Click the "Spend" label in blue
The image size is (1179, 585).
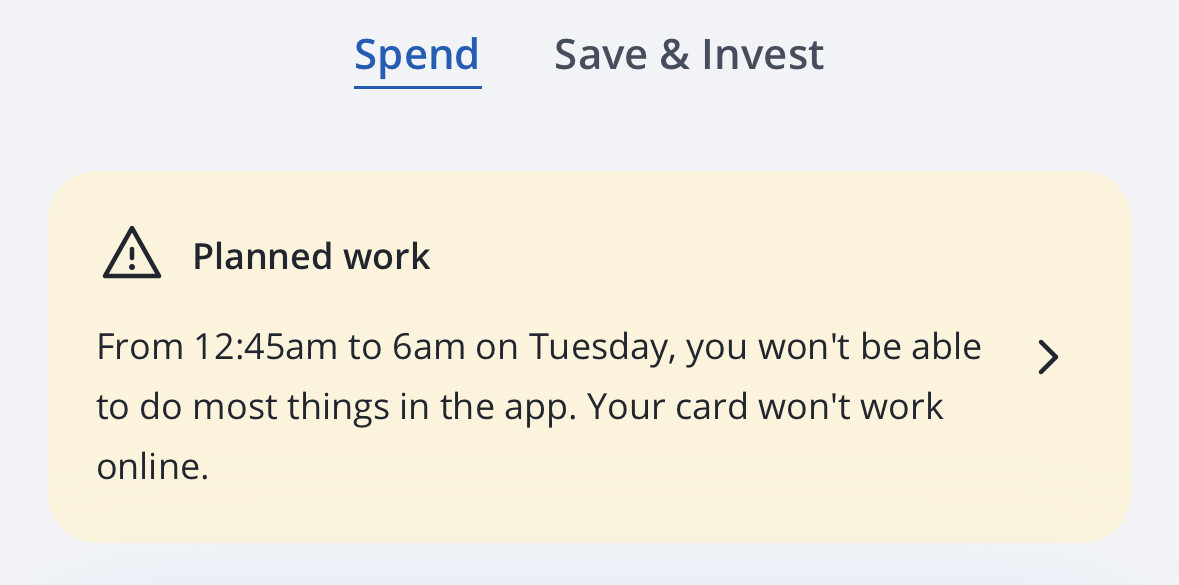(417, 54)
